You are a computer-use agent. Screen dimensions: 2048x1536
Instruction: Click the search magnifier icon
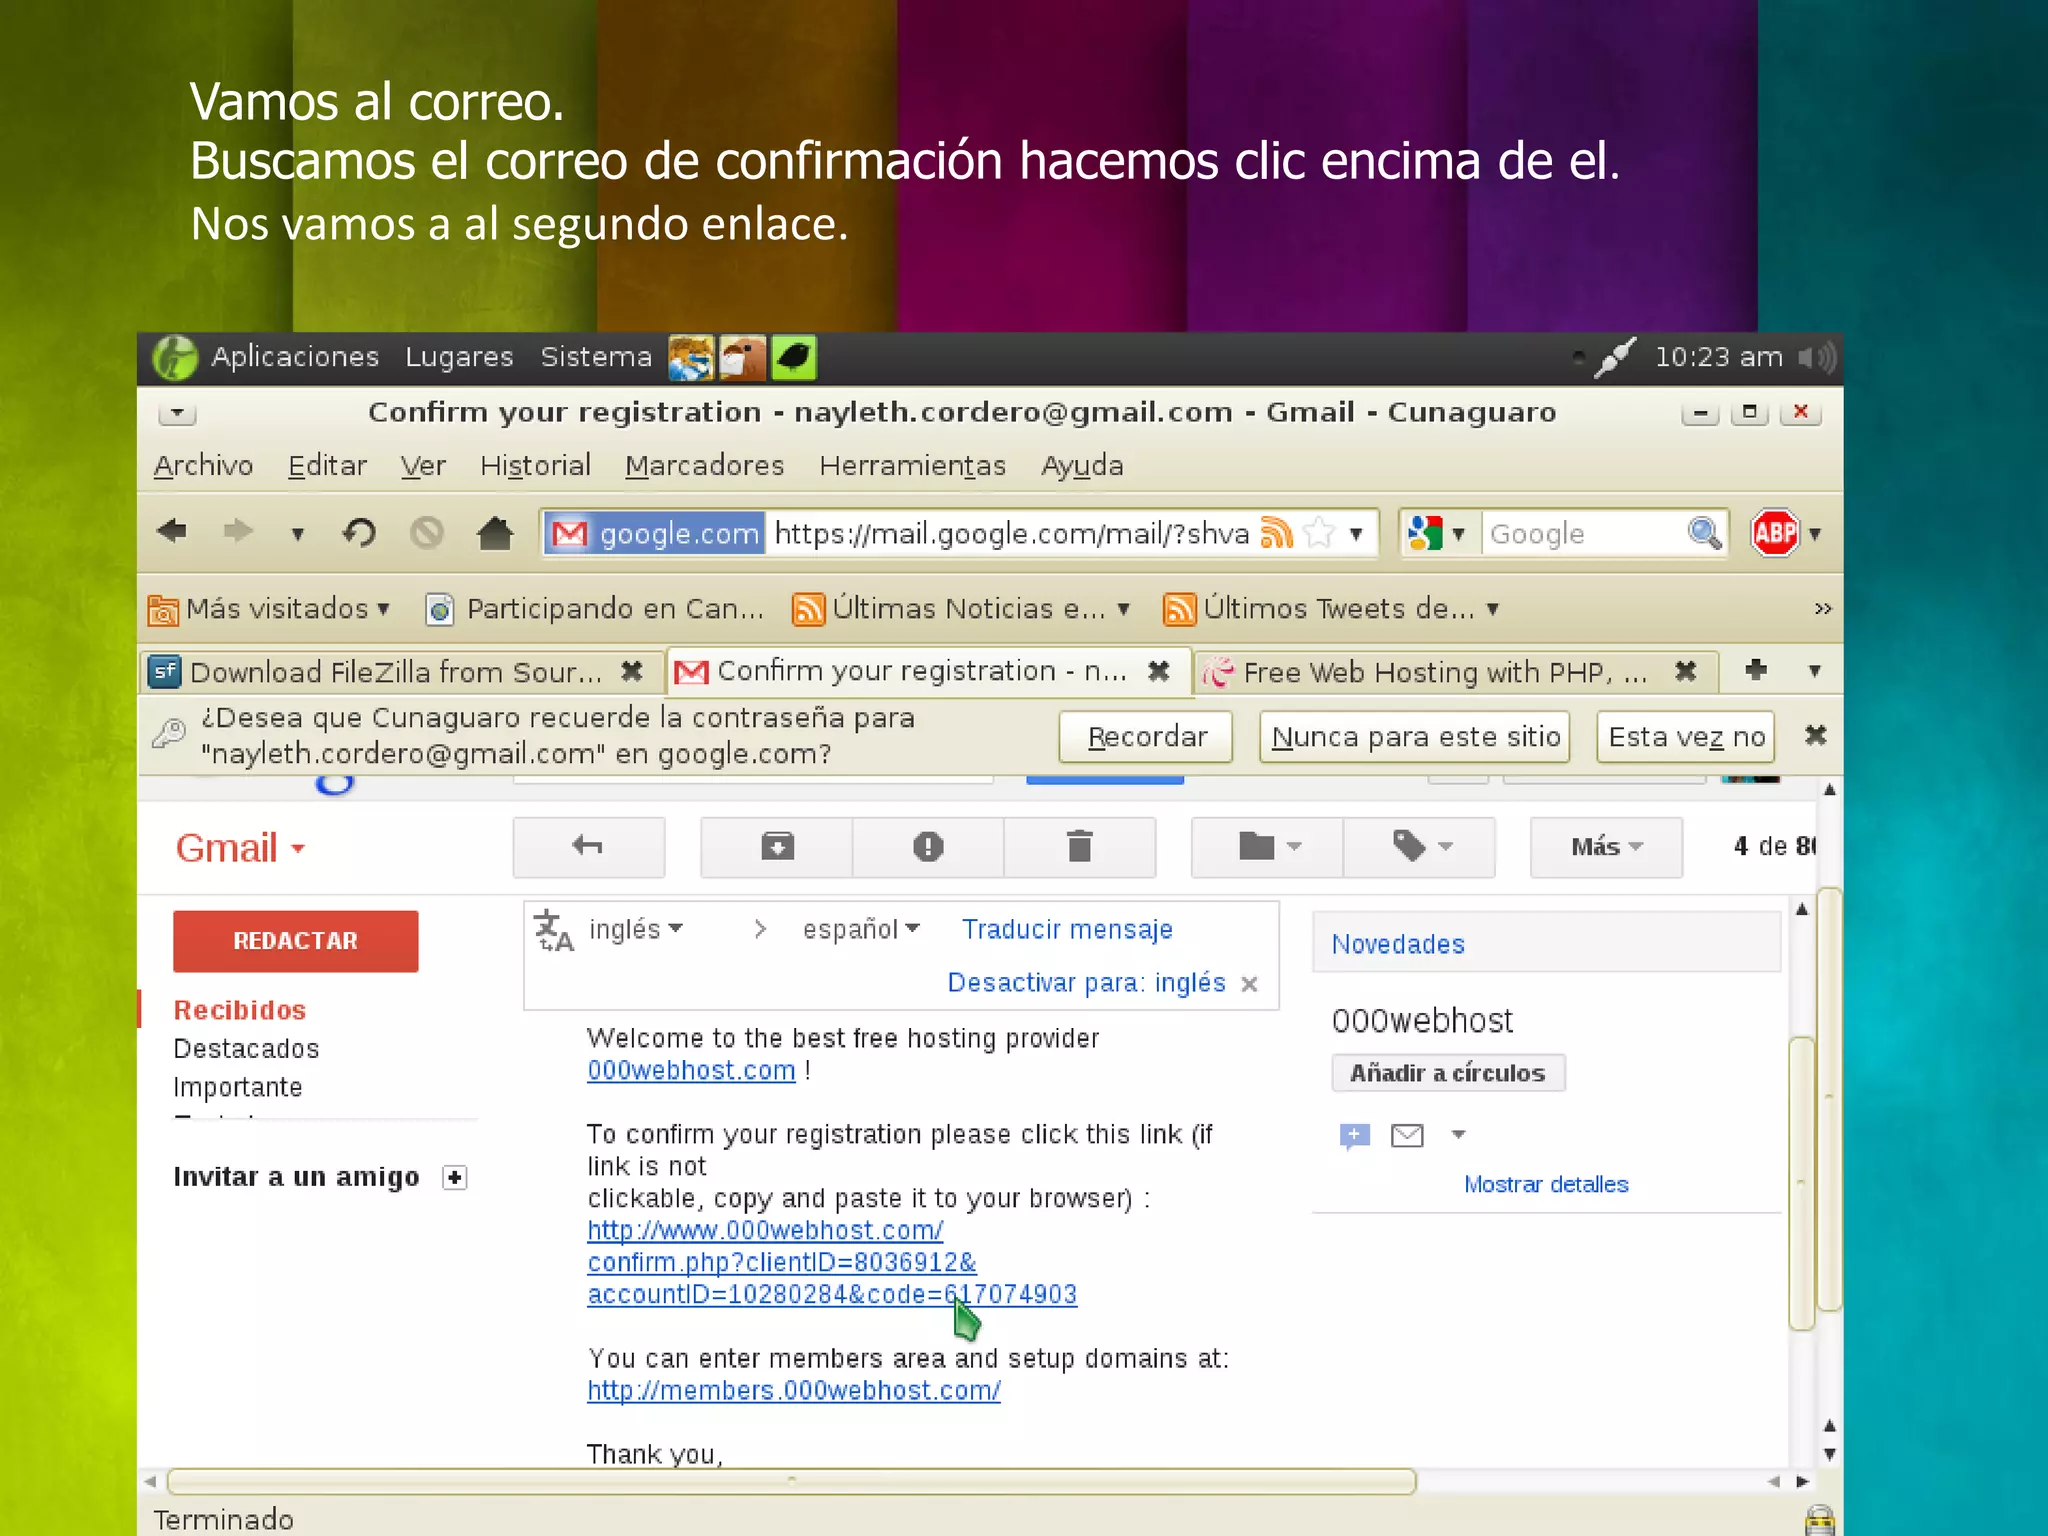[x=1704, y=533]
